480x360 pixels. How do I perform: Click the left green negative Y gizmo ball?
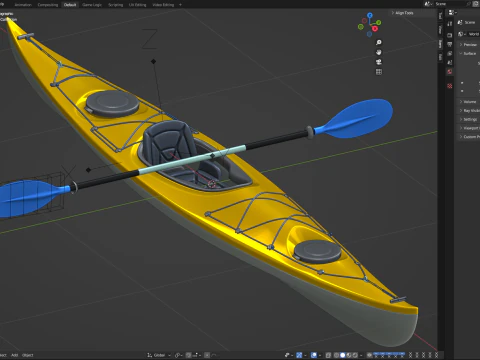[361, 27]
